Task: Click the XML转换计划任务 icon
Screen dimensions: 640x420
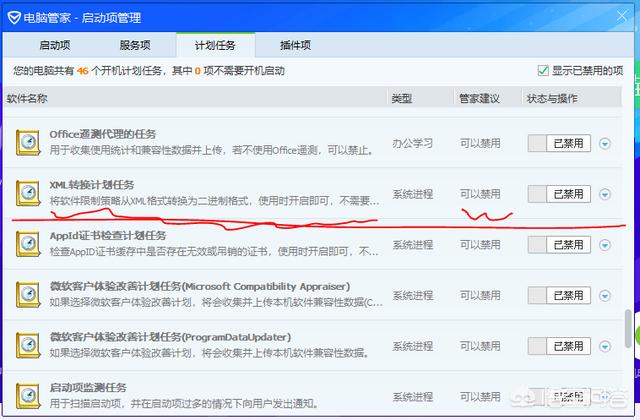Action: point(29,193)
